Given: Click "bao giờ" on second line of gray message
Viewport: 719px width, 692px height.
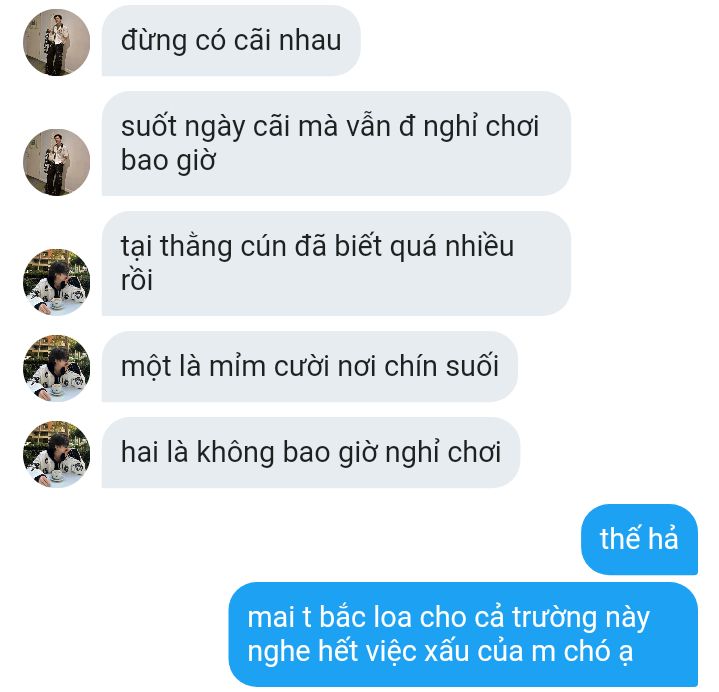Looking at the screenshot, I should [168, 161].
